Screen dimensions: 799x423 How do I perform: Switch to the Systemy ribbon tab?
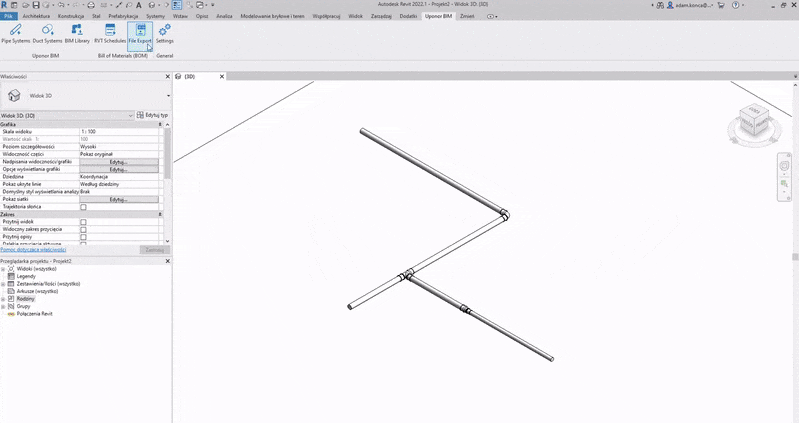click(155, 16)
